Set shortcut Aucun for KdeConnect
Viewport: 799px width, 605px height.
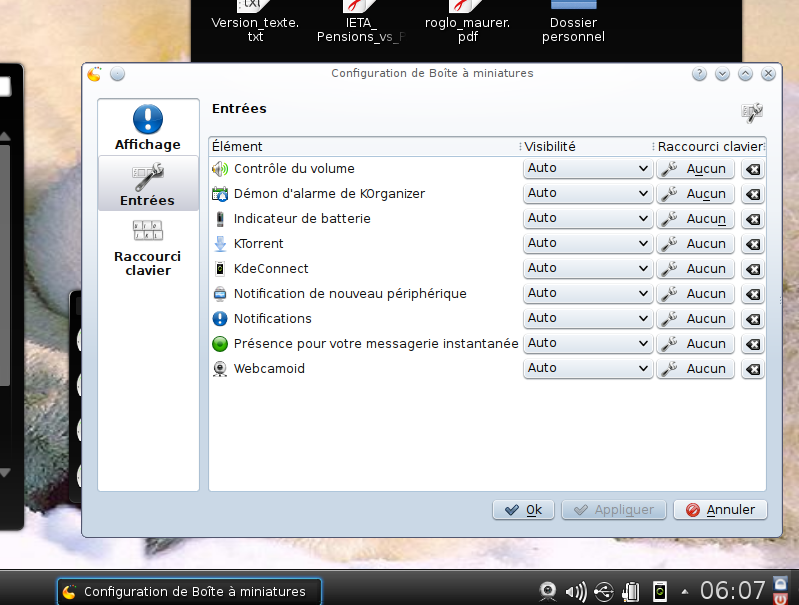click(696, 269)
